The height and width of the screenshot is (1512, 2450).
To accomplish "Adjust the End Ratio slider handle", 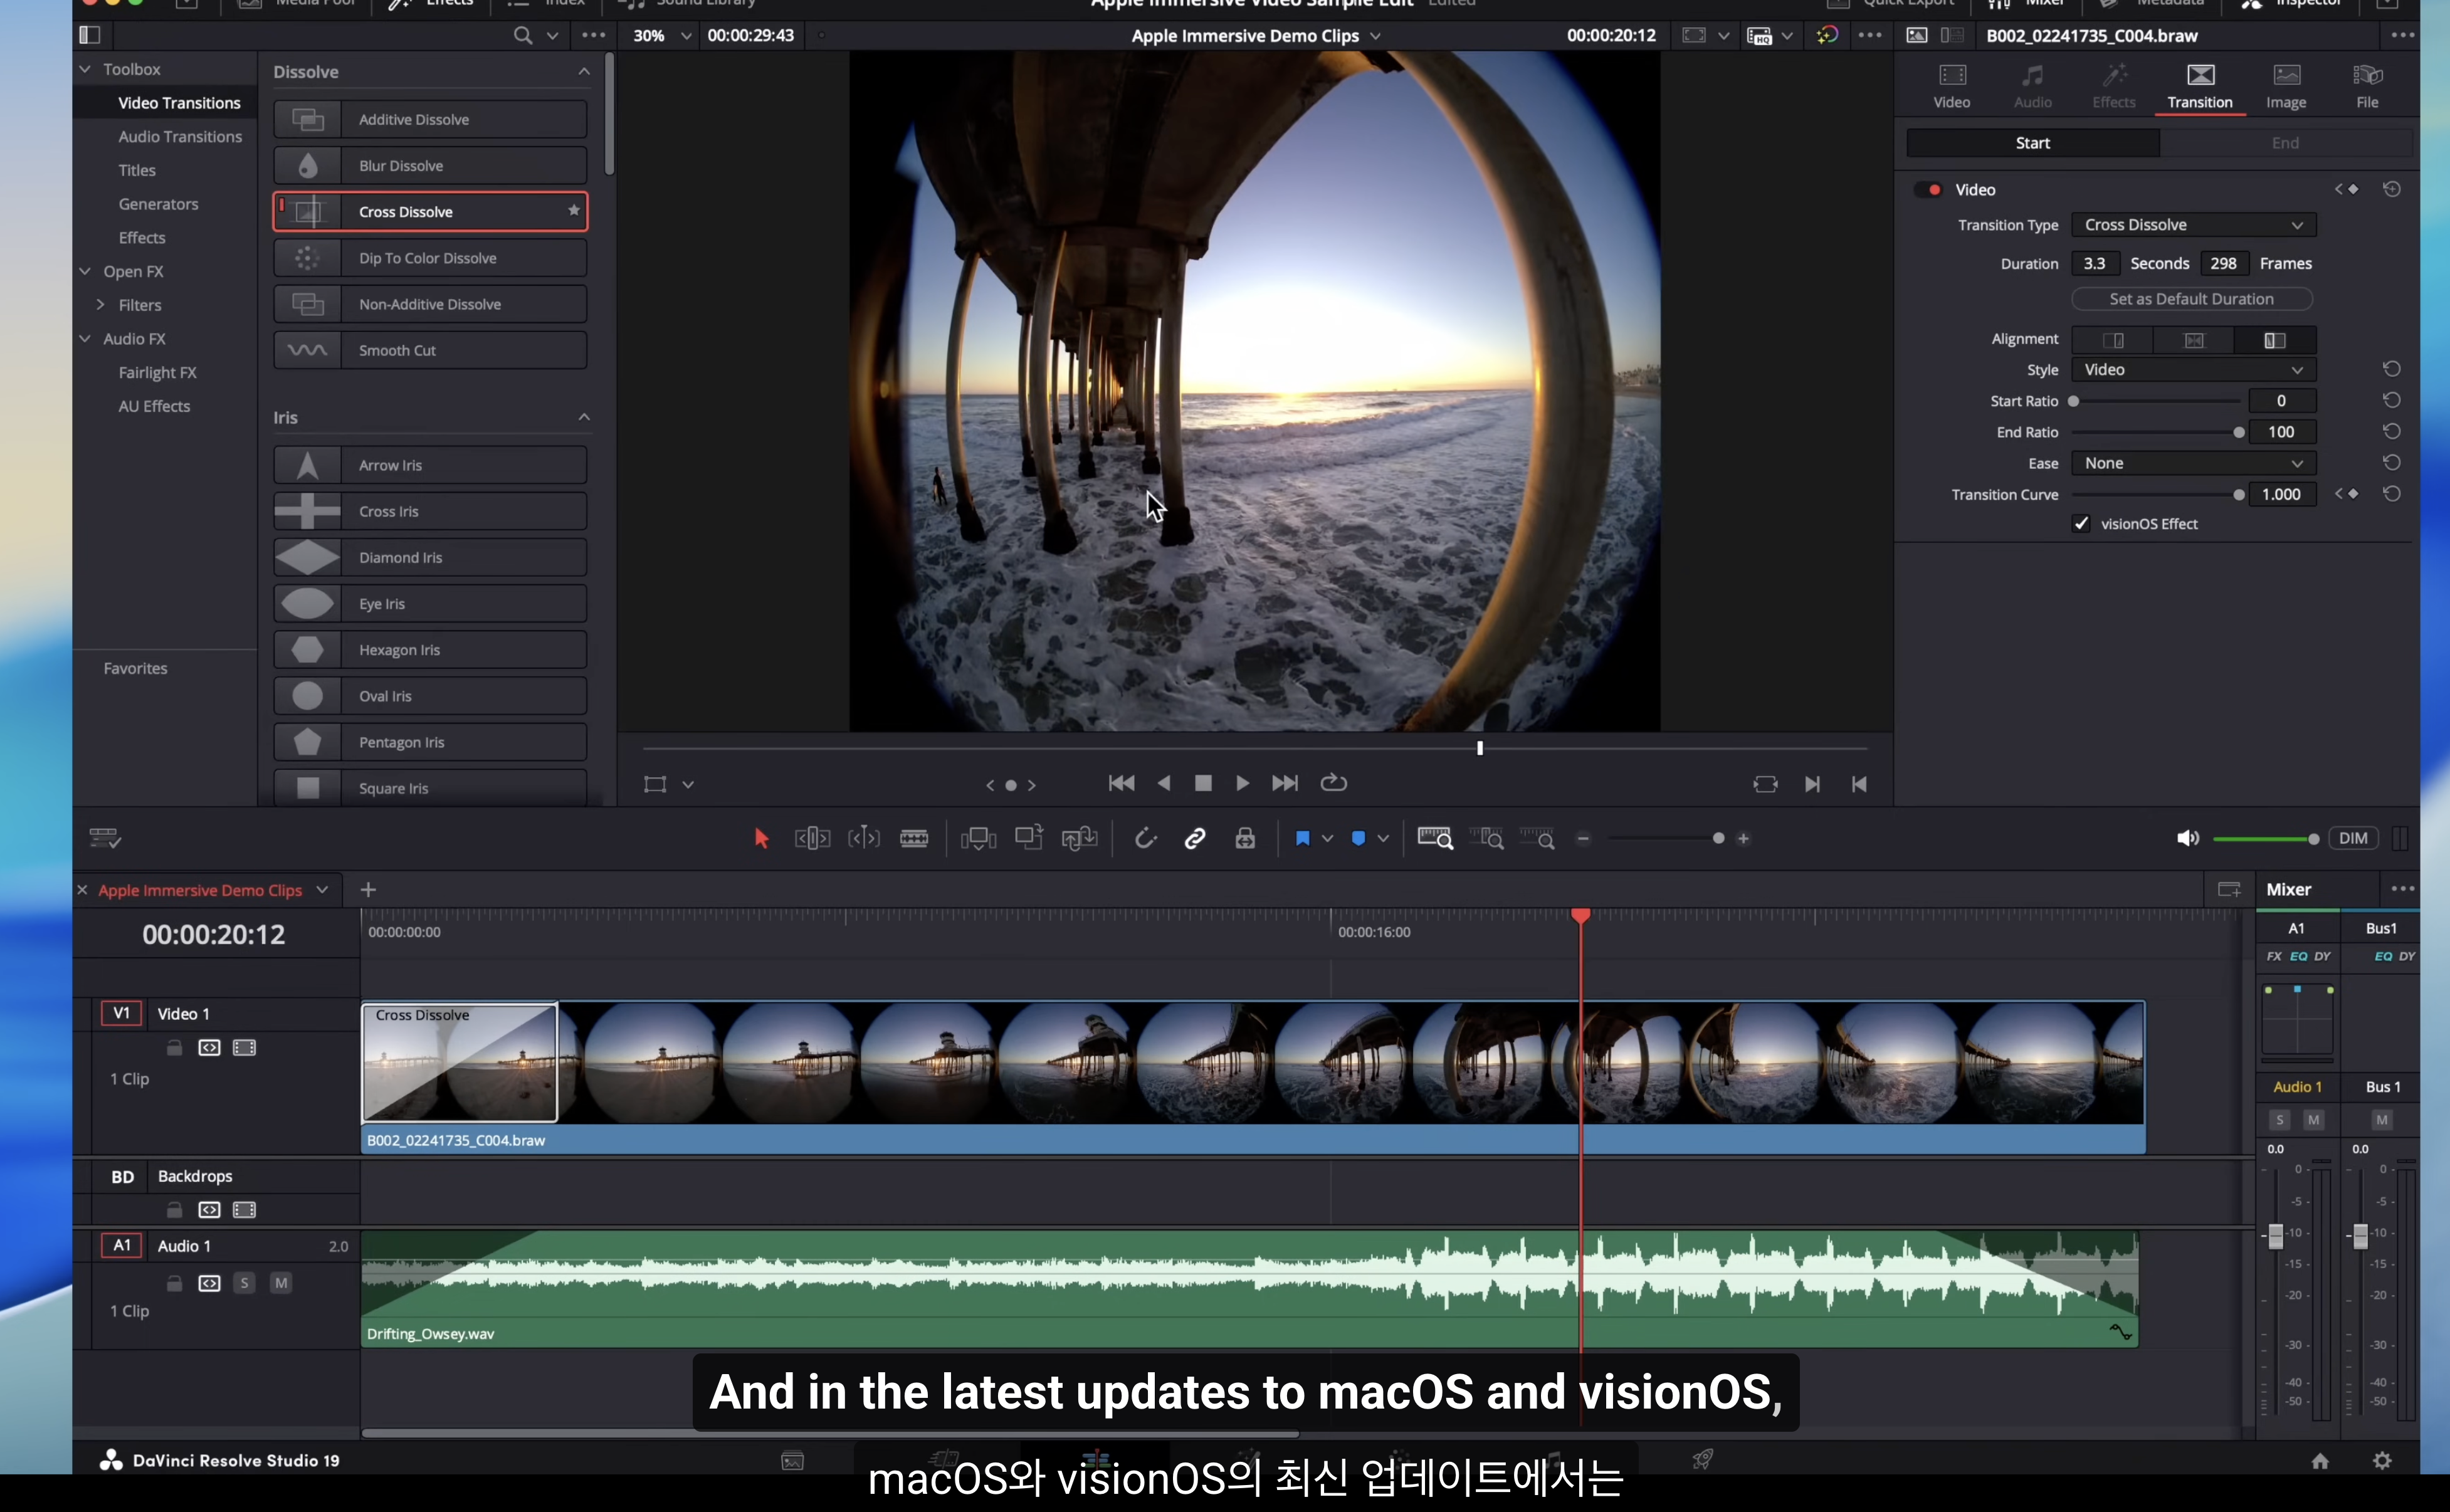I will click(2239, 432).
